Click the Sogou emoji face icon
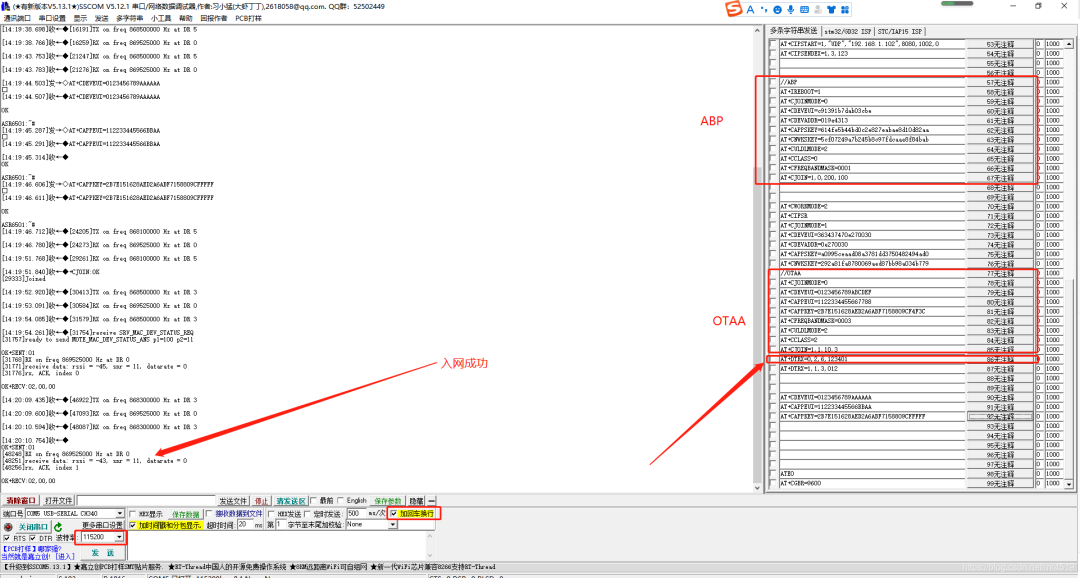Viewport: 1080px width, 578px height. click(777, 10)
